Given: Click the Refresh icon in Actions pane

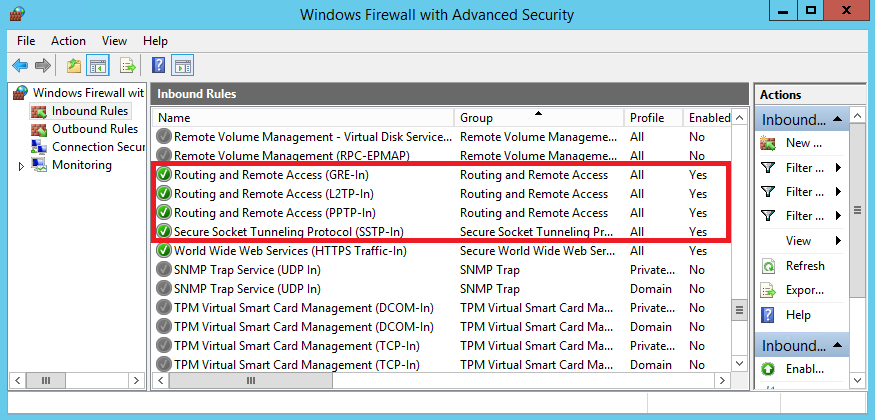Looking at the screenshot, I should [768, 266].
